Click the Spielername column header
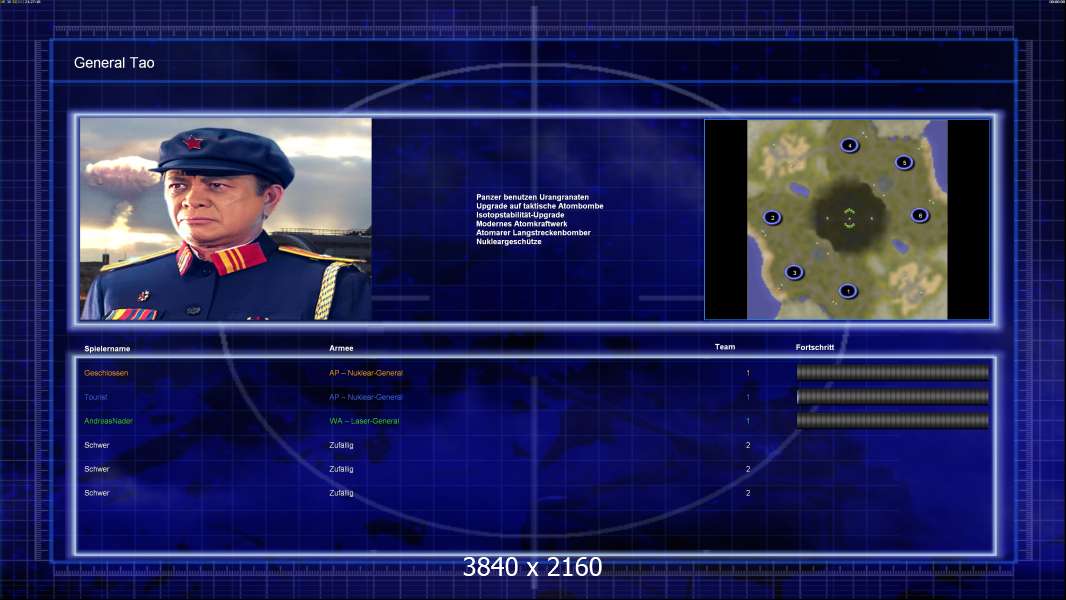This screenshot has width=1066, height=600. tap(107, 349)
